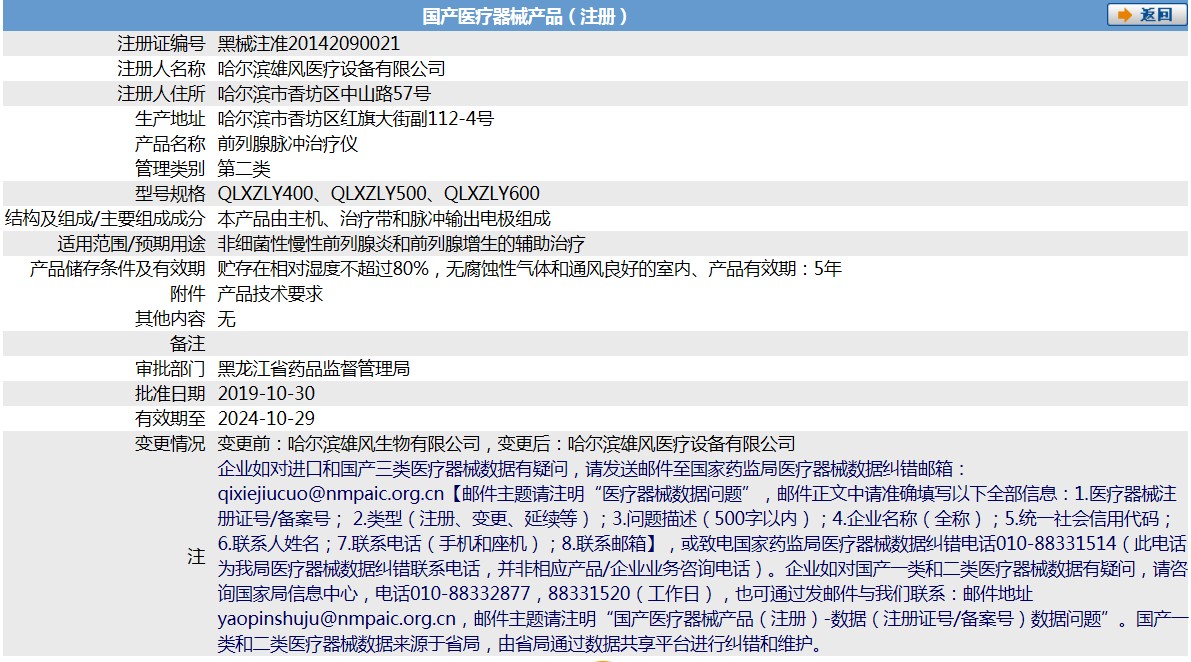Click the orange arrow icon in 返回 button

[x=1125, y=15]
